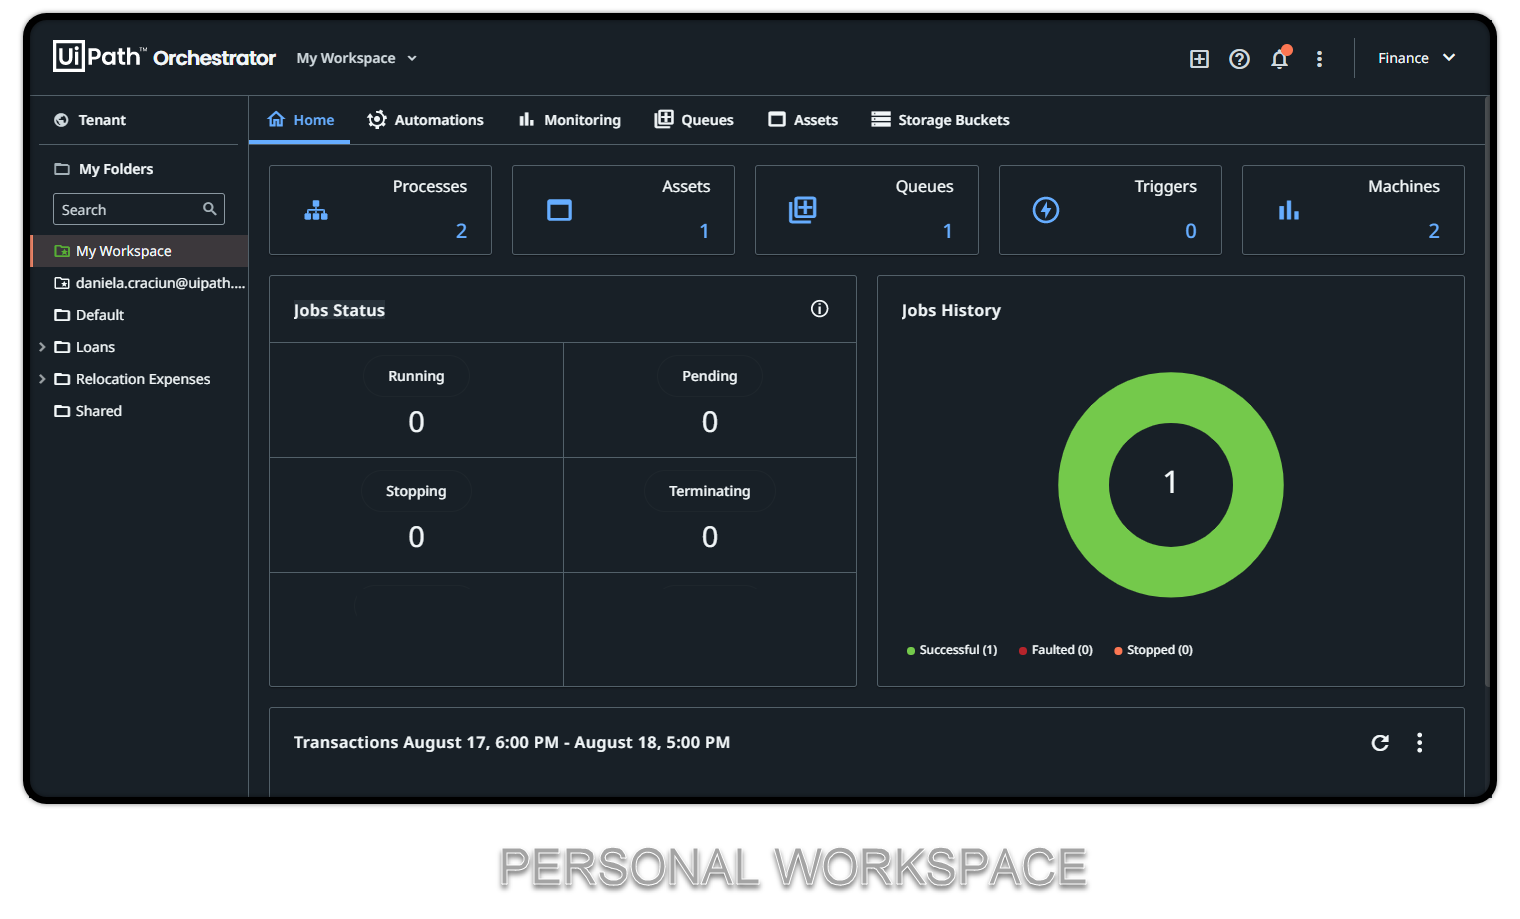Open the Processes card
This screenshot has height=919, width=1520.
(x=380, y=210)
